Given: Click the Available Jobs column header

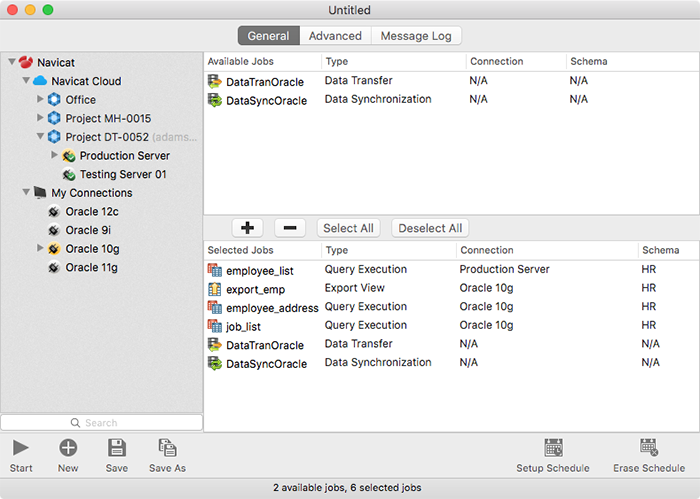Looking at the screenshot, I should 262,62.
